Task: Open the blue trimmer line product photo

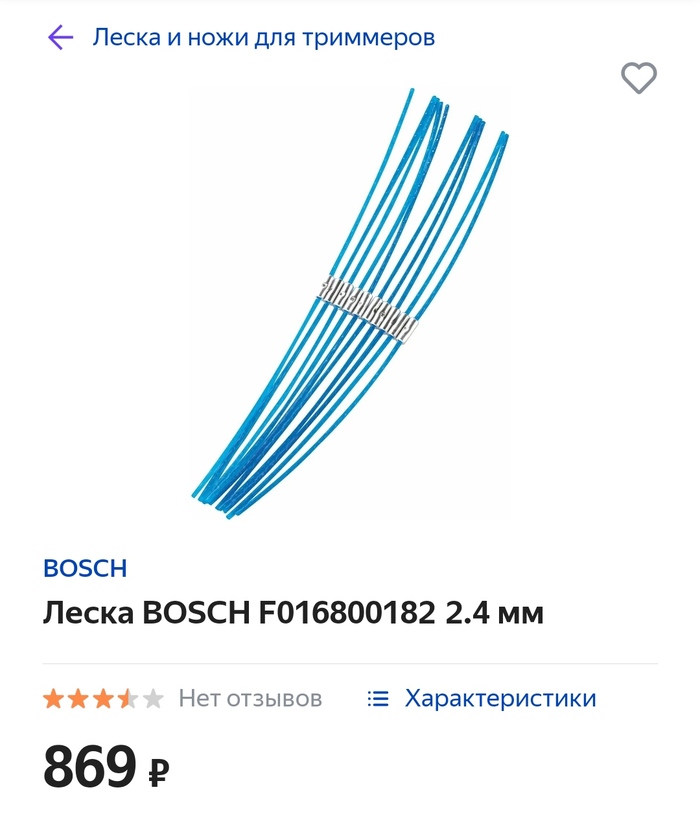Action: 350,304
